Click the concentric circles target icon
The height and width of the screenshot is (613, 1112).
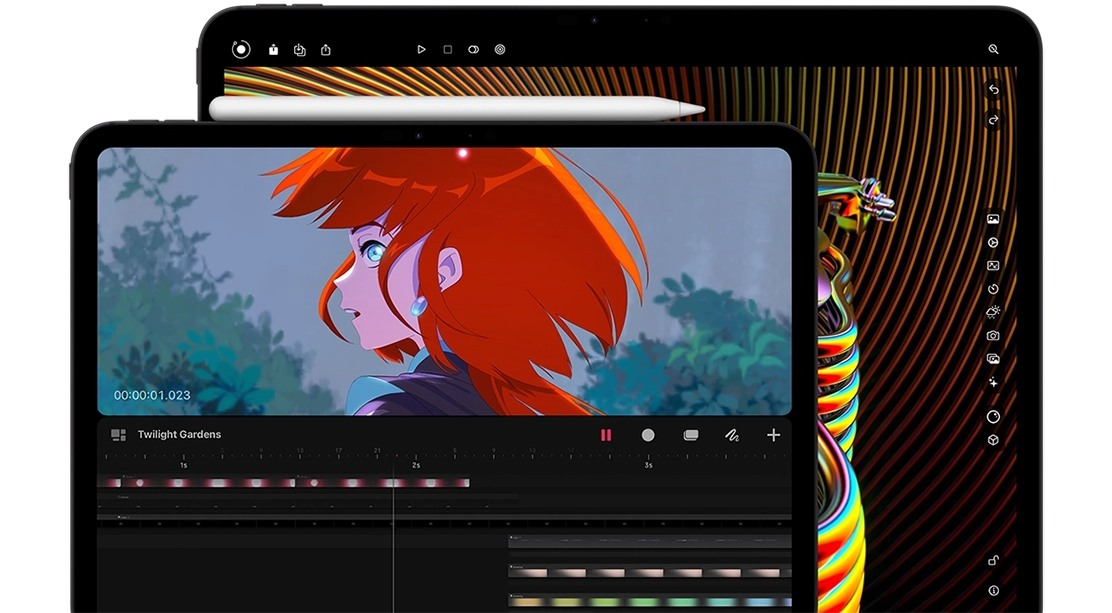click(500, 49)
